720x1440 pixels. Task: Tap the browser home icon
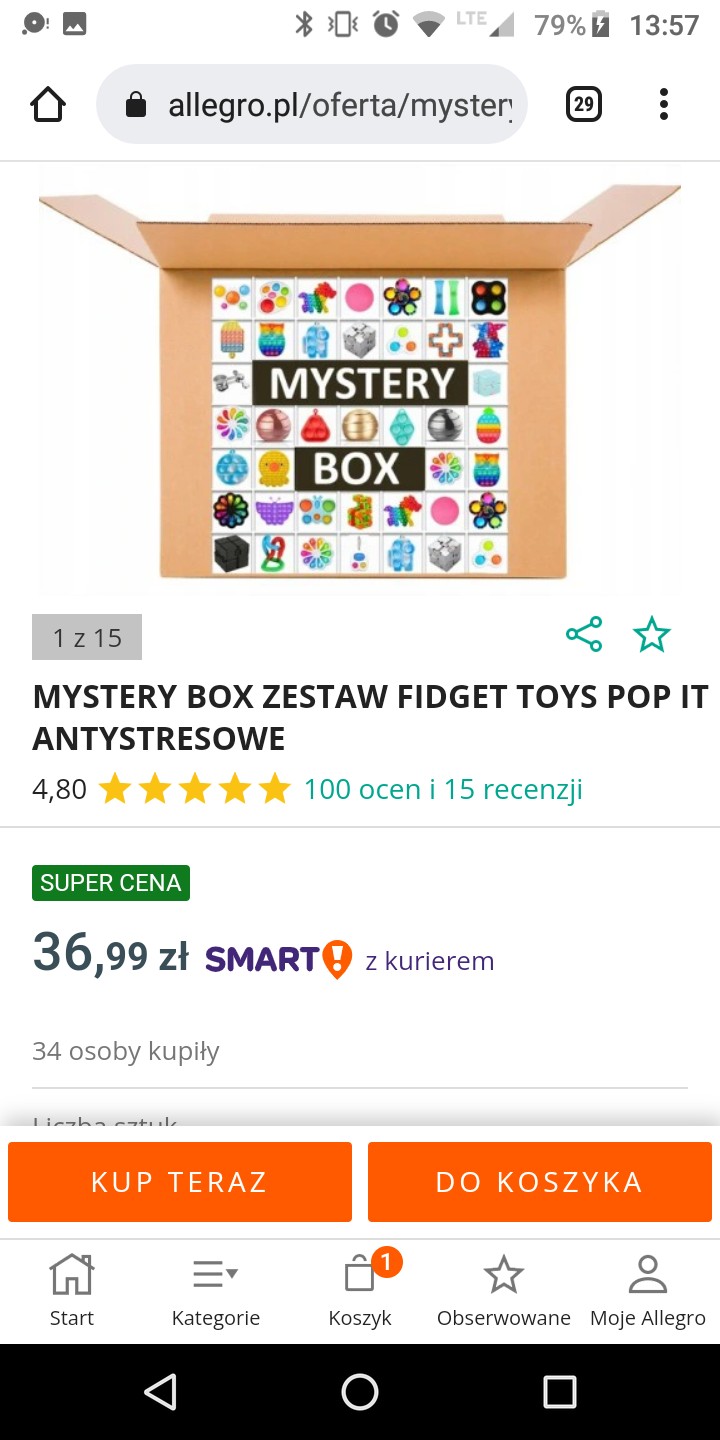click(x=48, y=104)
